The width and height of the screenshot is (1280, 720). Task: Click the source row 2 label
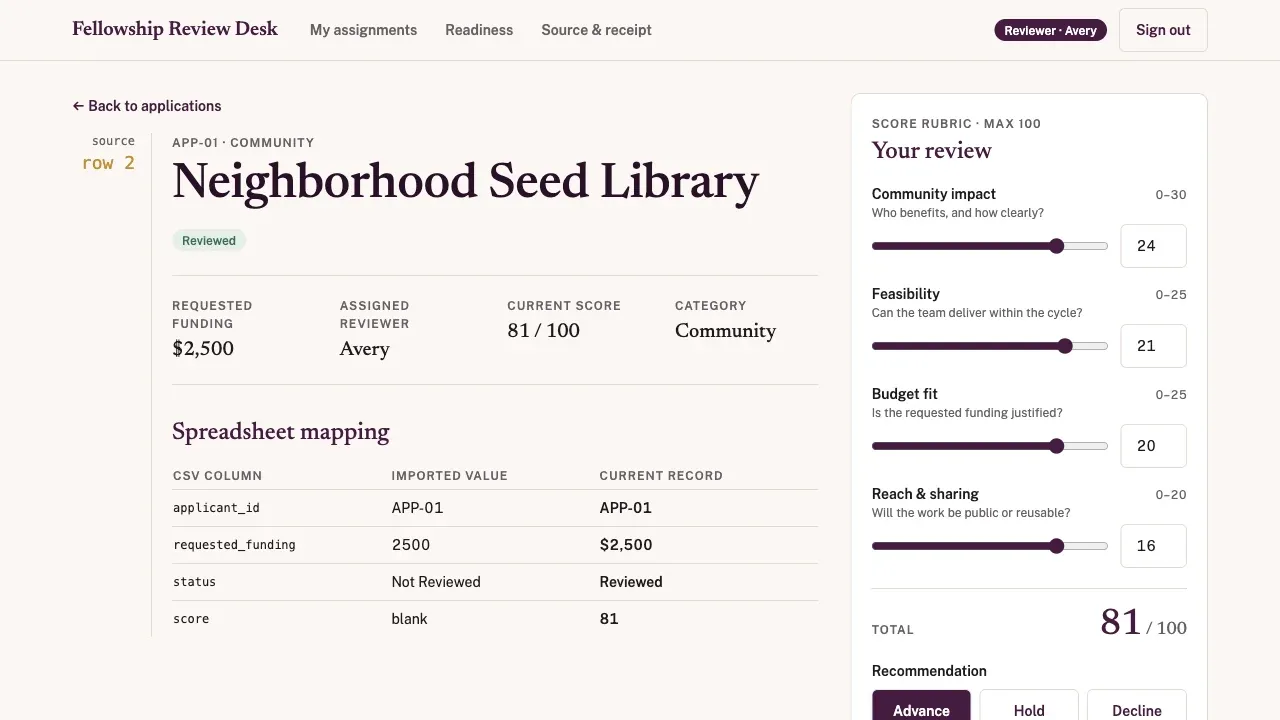coord(109,154)
